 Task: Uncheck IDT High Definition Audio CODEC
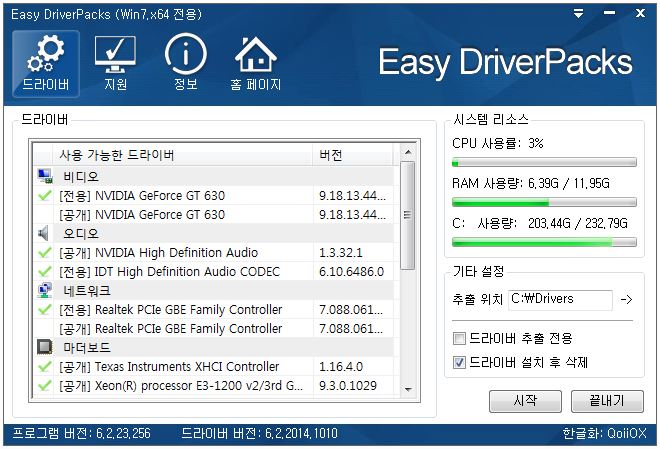point(44,271)
